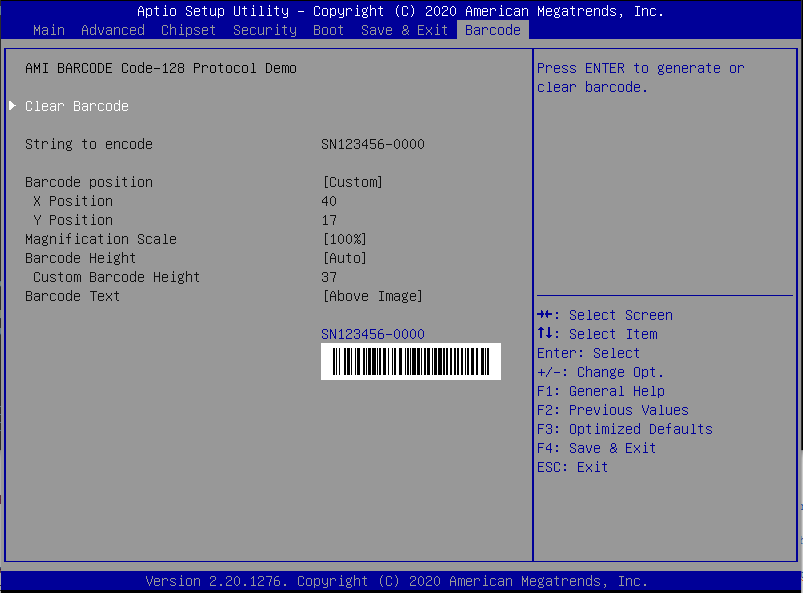The height and width of the screenshot is (593, 803).
Task: Select the Chipset tab
Action: [188, 30]
